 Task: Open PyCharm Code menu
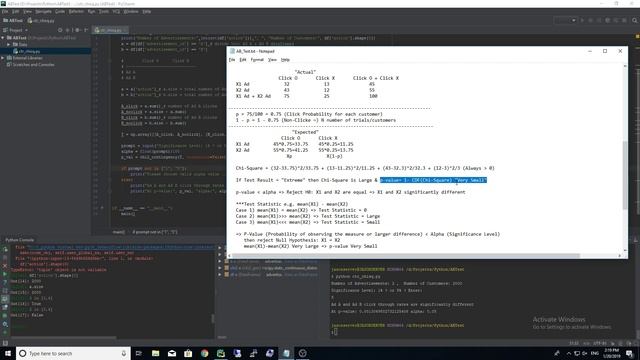click(60, 11)
